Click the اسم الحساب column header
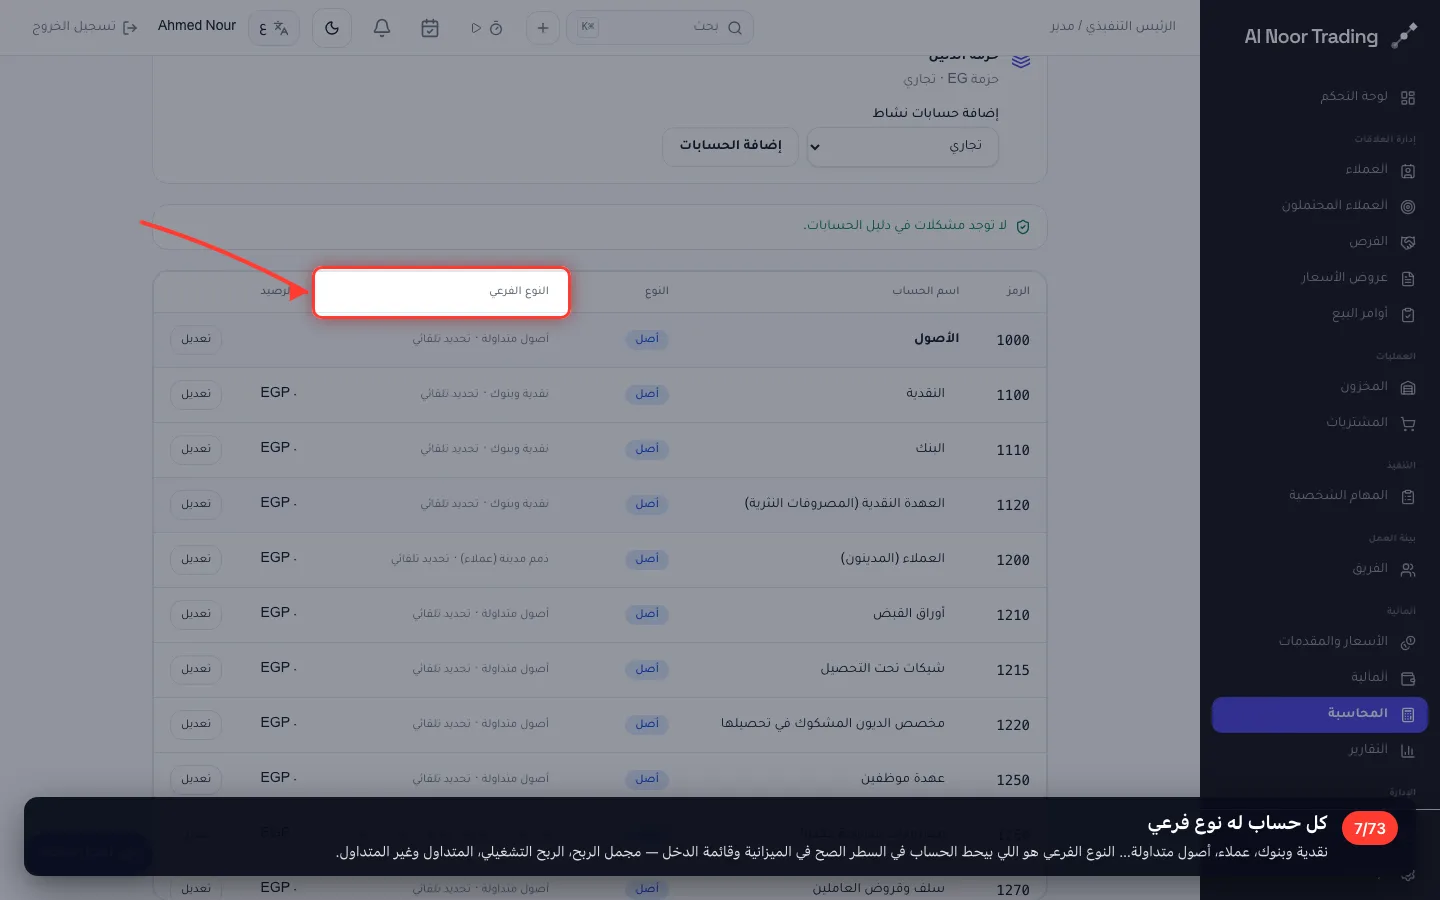Screen dimensions: 1440x900 point(926,291)
